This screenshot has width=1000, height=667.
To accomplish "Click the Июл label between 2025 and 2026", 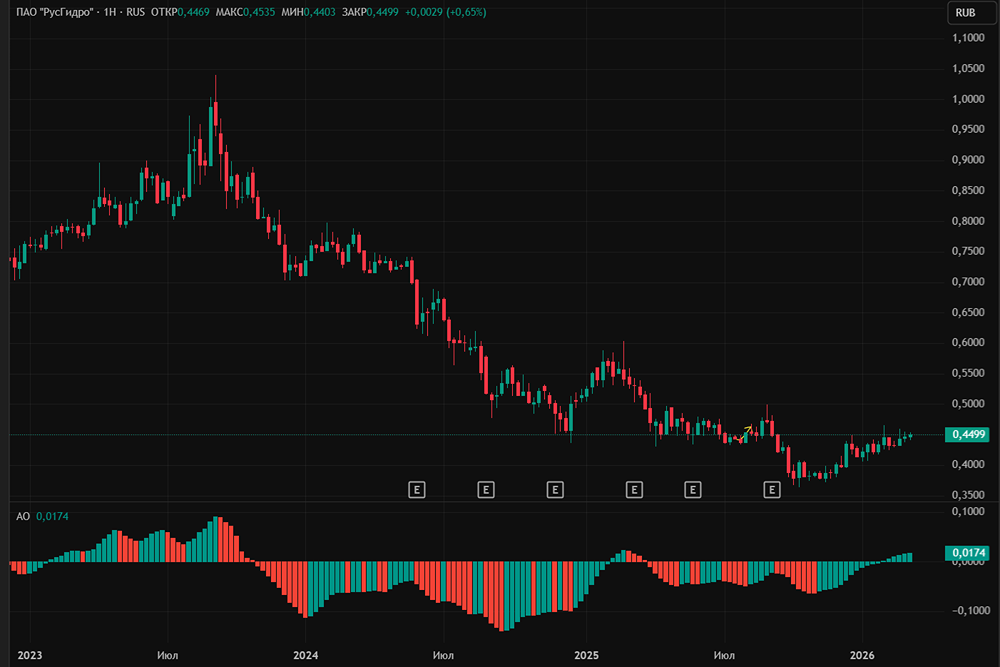I will click(724, 655).
